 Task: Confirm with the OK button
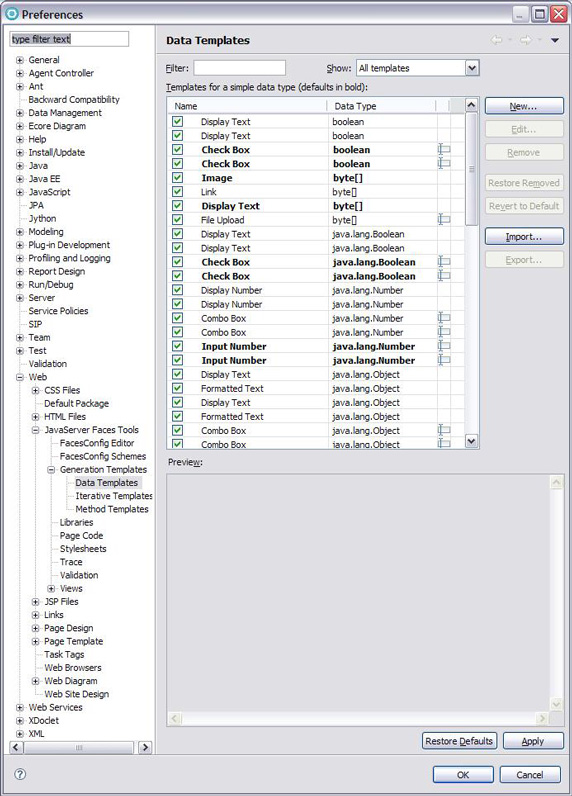(x=463, y=775)
